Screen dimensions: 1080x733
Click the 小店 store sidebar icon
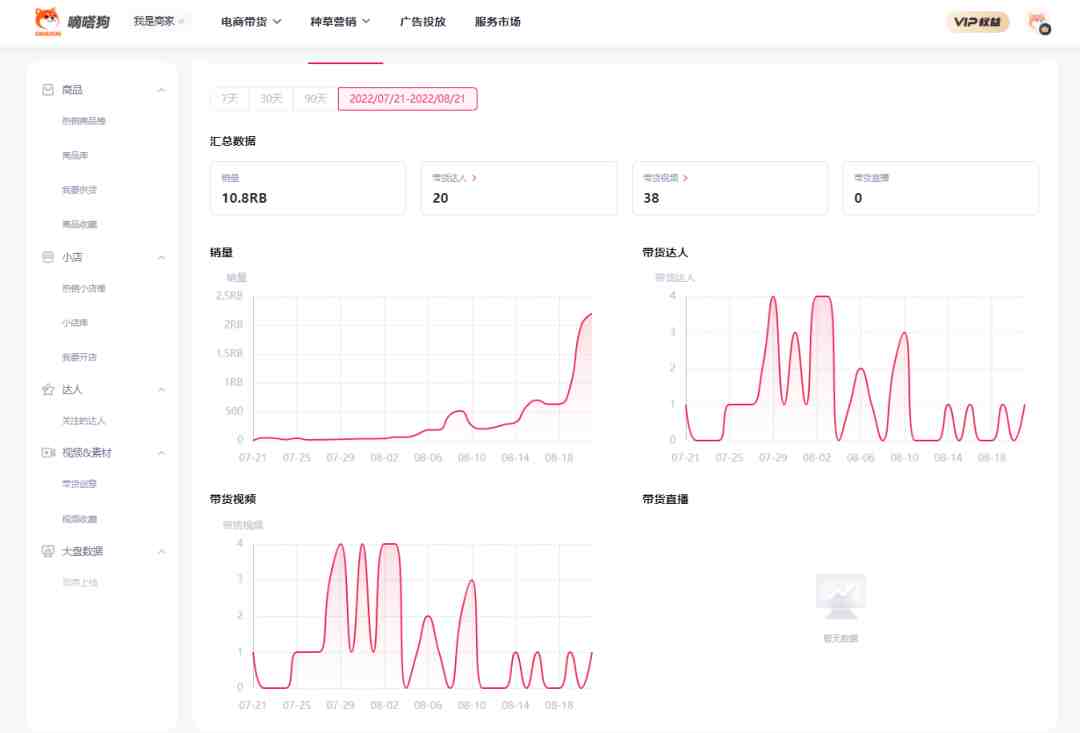pos(48,257)
